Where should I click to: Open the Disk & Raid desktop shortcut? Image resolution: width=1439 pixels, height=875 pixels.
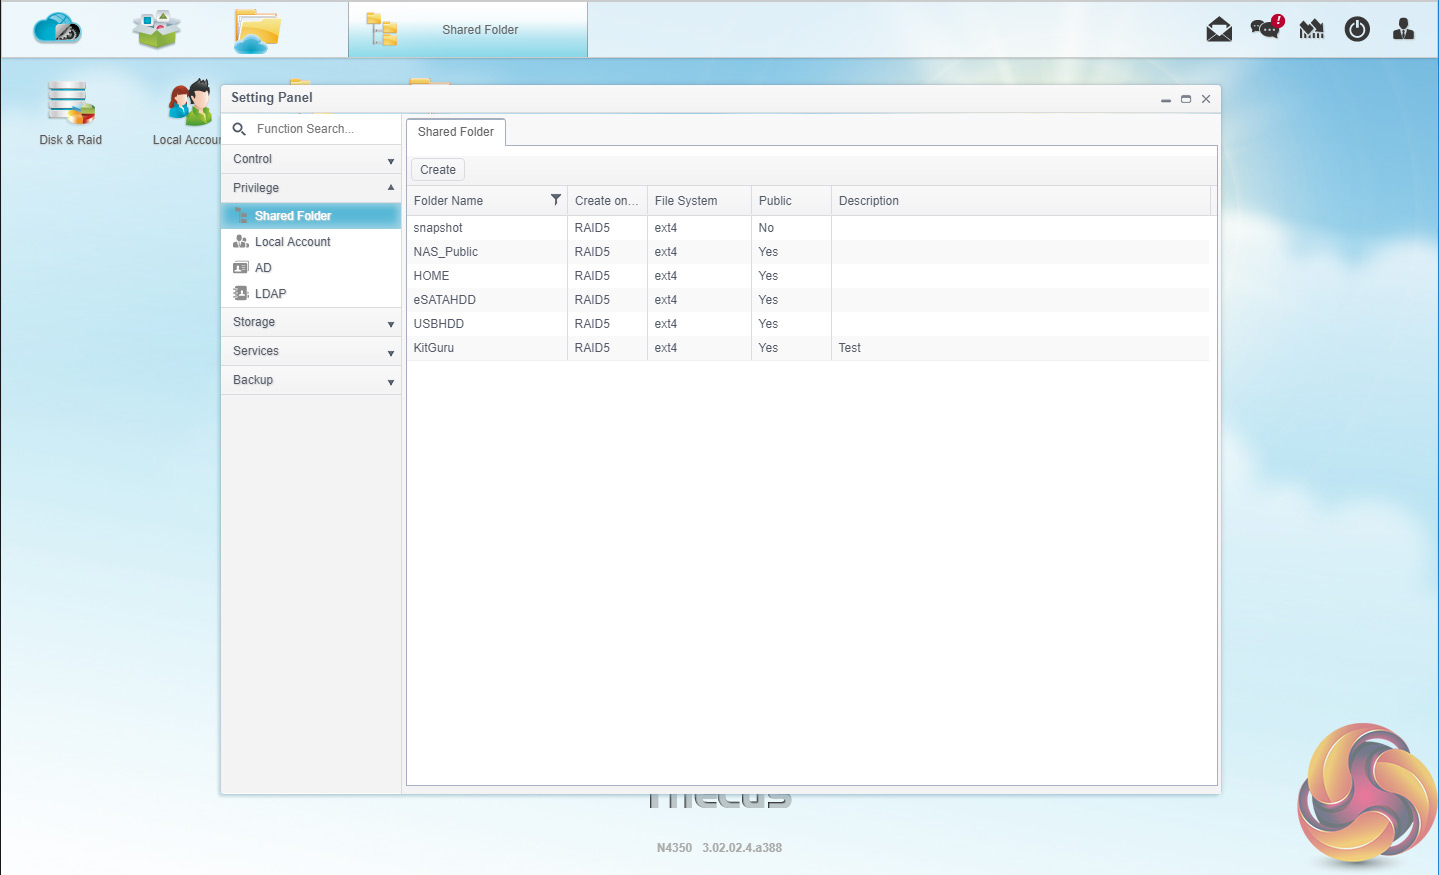70,112
